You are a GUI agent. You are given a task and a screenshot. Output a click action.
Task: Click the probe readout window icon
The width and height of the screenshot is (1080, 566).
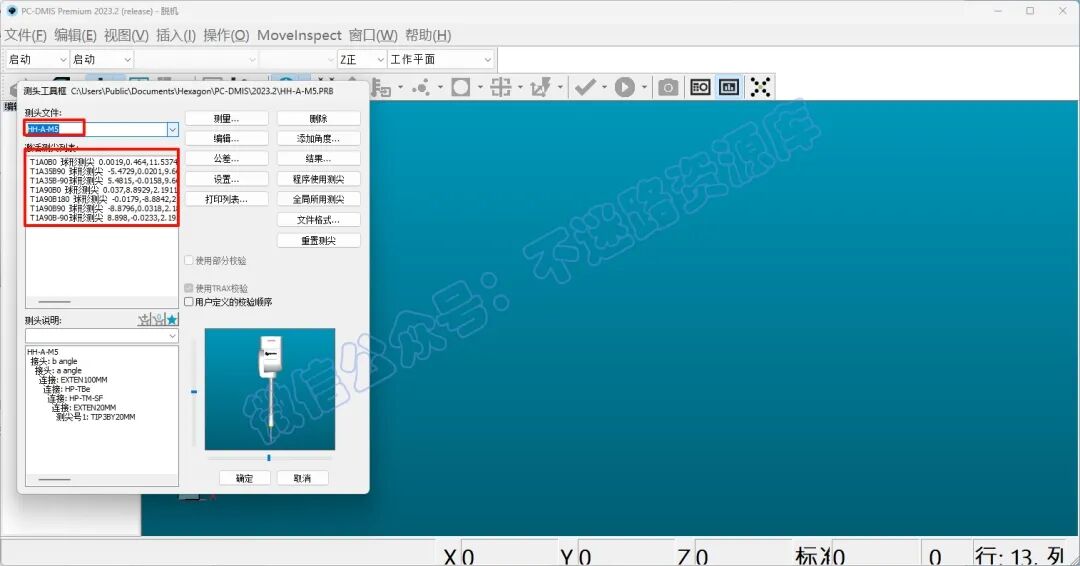[700, 87]
